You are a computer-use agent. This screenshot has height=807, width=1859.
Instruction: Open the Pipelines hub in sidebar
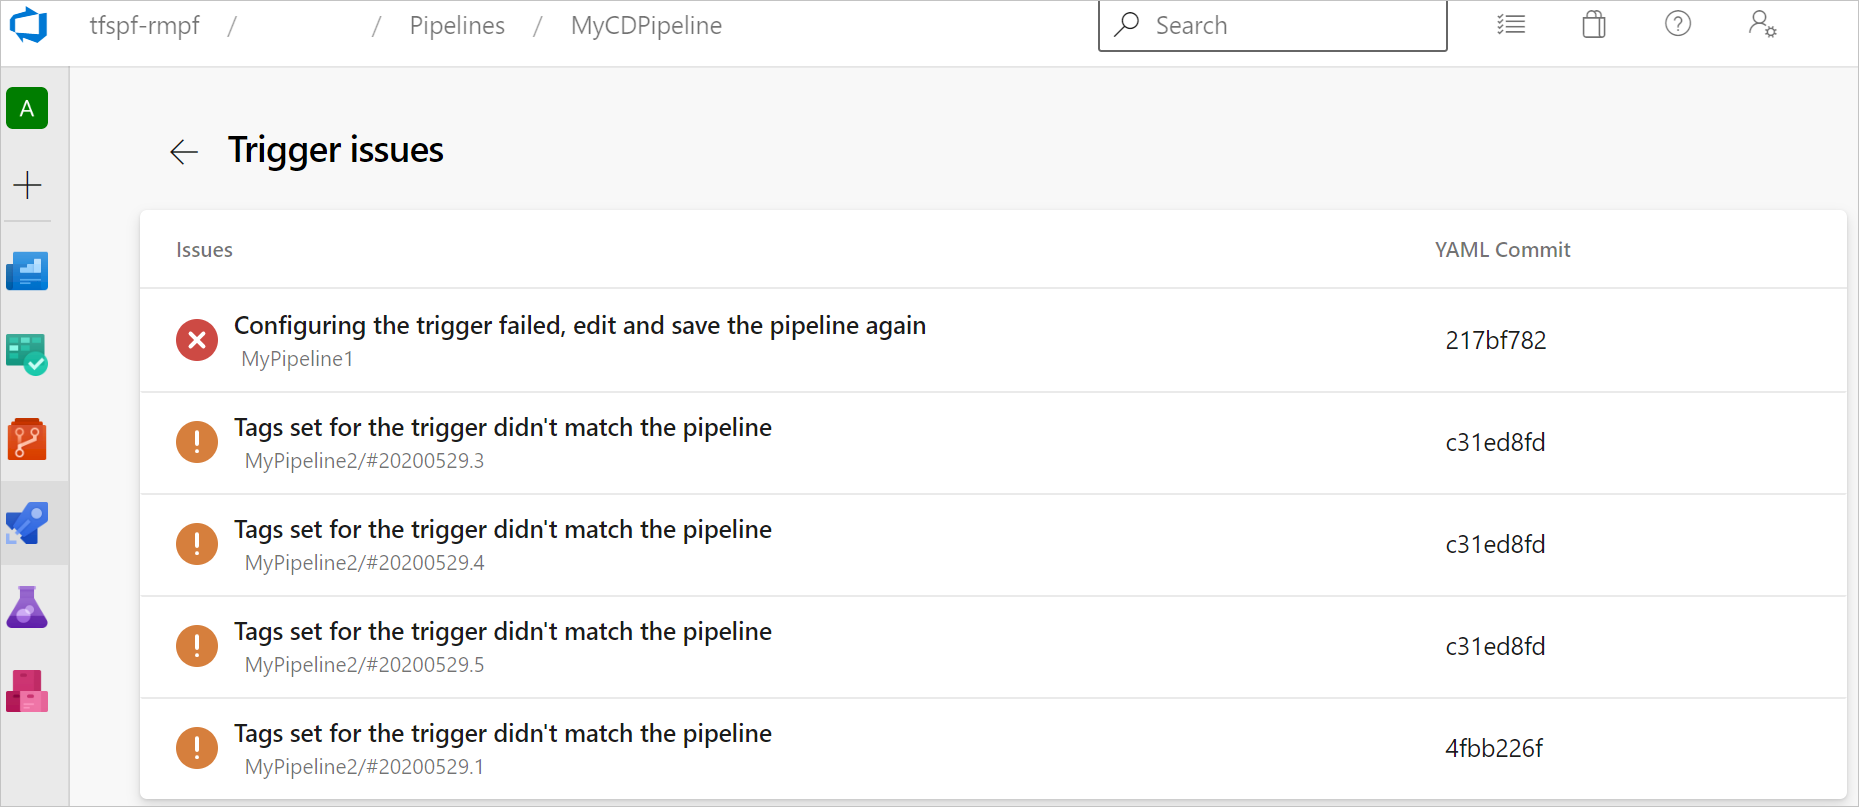[x=27, y=523]
